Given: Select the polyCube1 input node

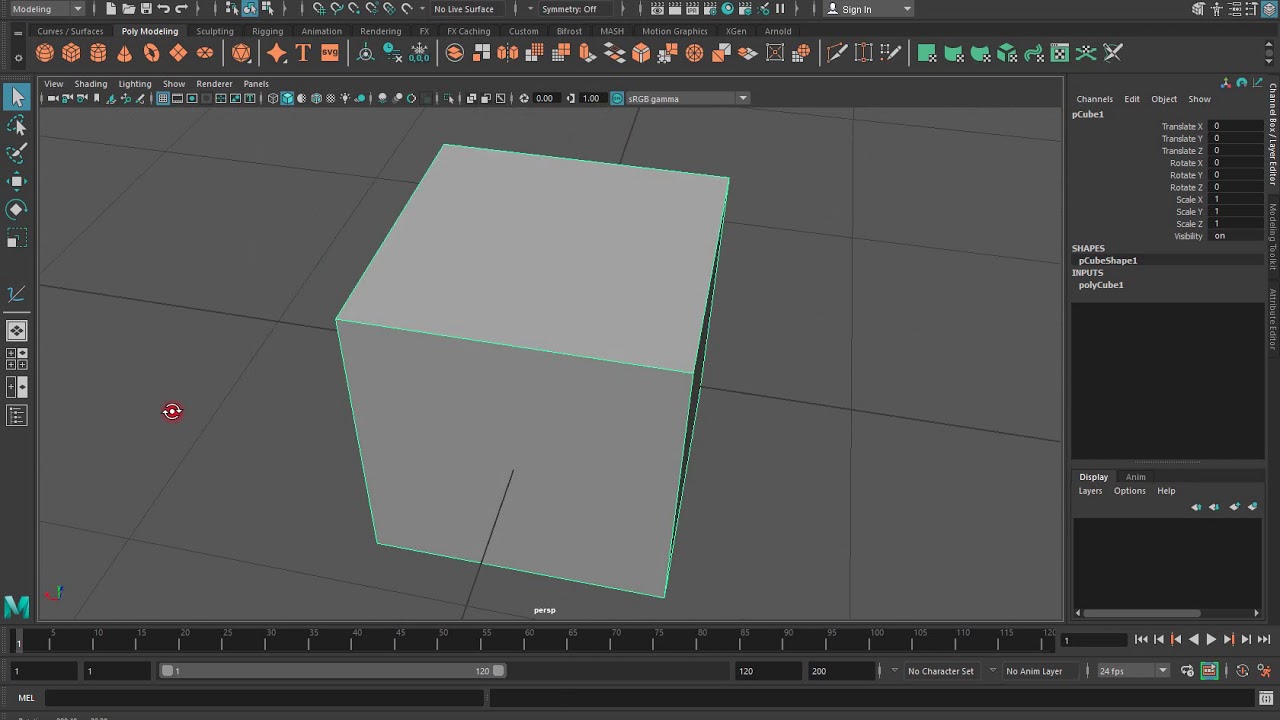Looking at the screenshot, I should click(x=1101, y=285).
